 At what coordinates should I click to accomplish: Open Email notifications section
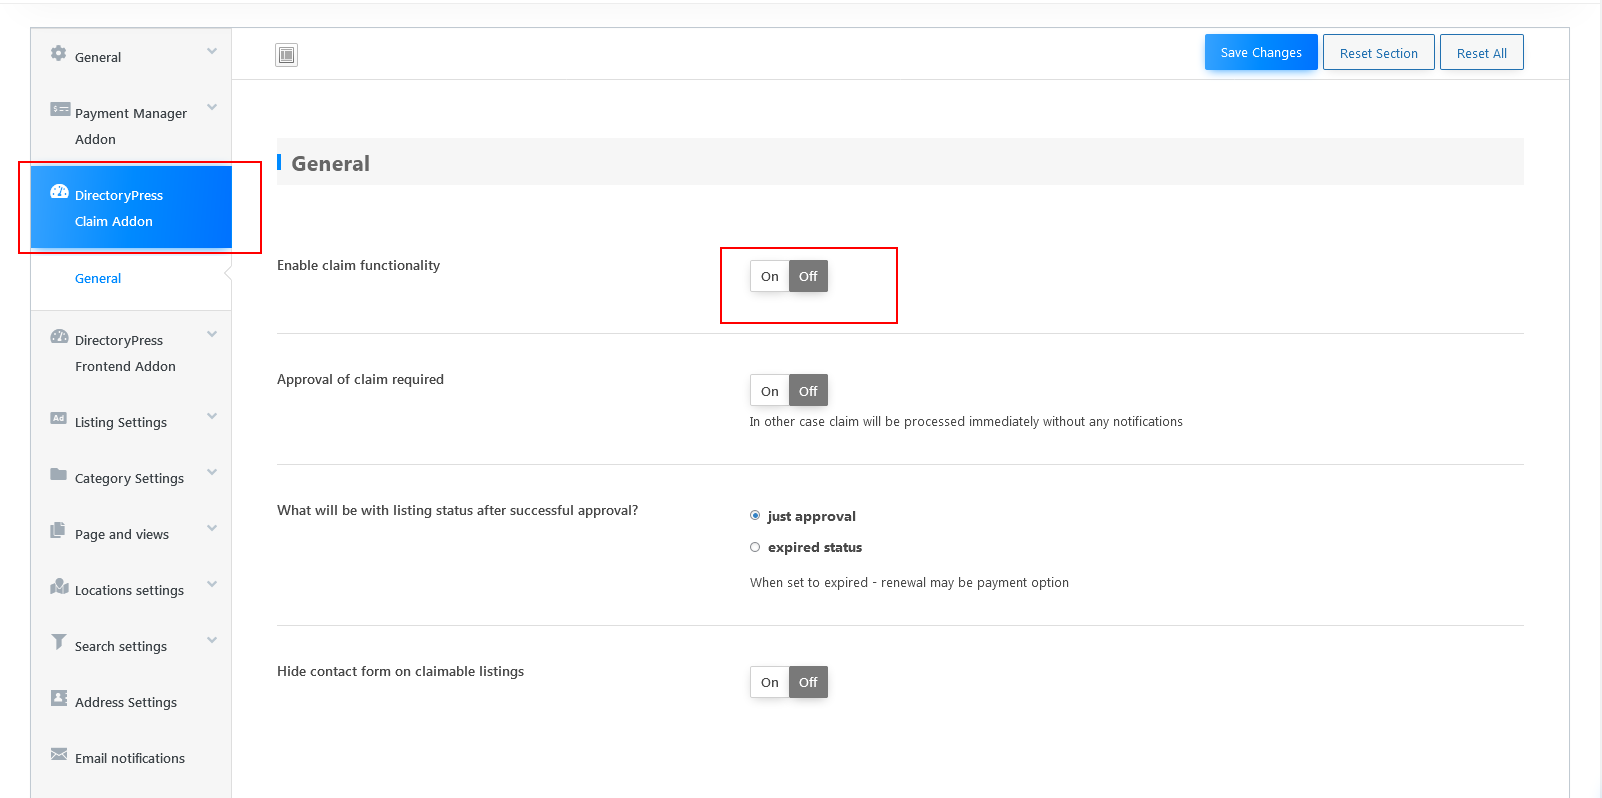point(131,757)
